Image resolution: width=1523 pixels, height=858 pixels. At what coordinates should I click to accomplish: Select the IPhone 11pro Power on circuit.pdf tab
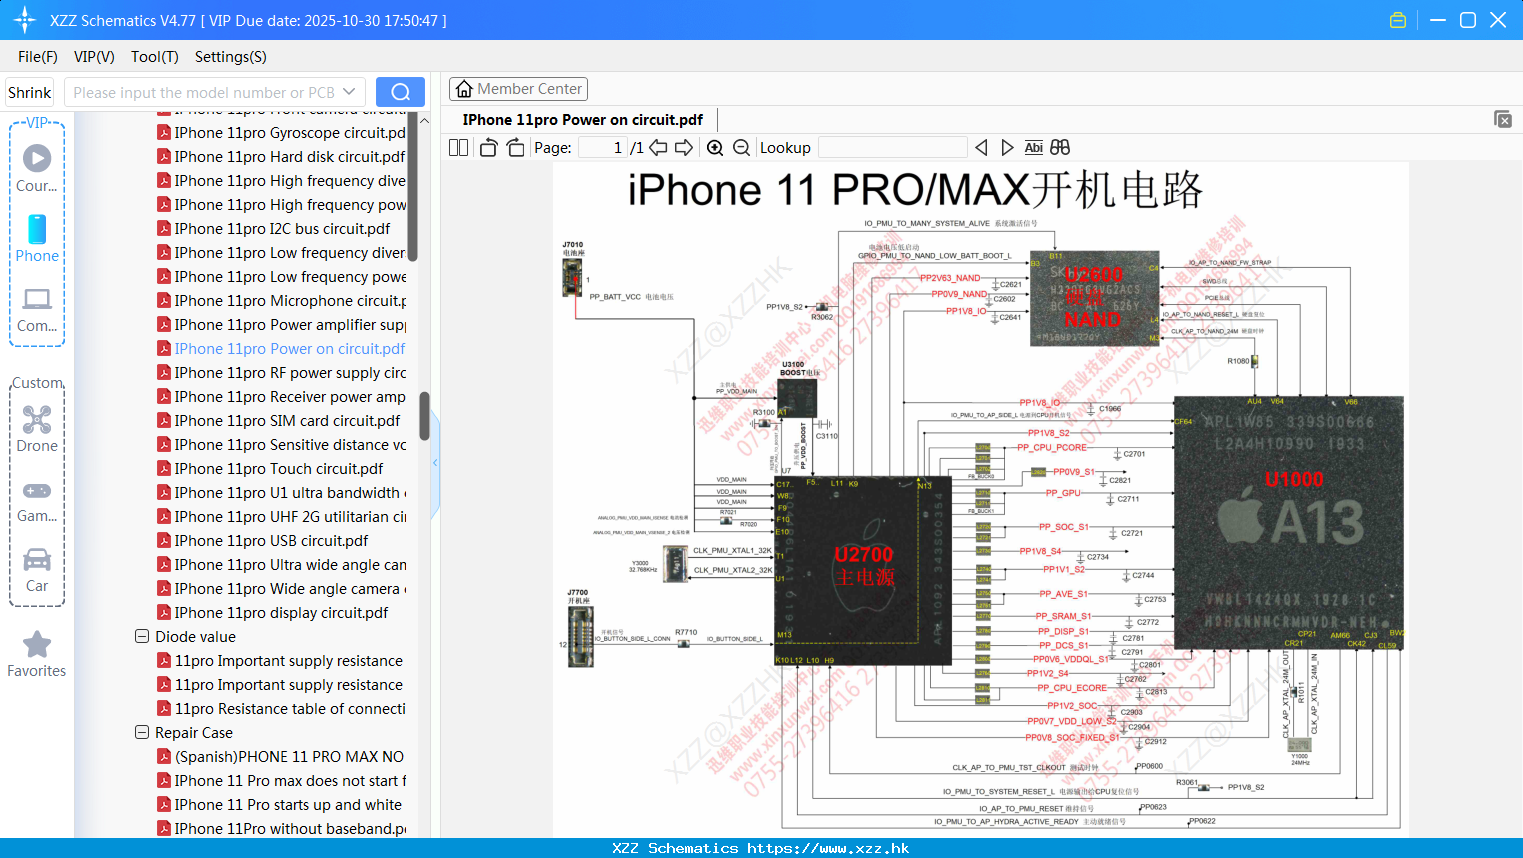(582, 120)
